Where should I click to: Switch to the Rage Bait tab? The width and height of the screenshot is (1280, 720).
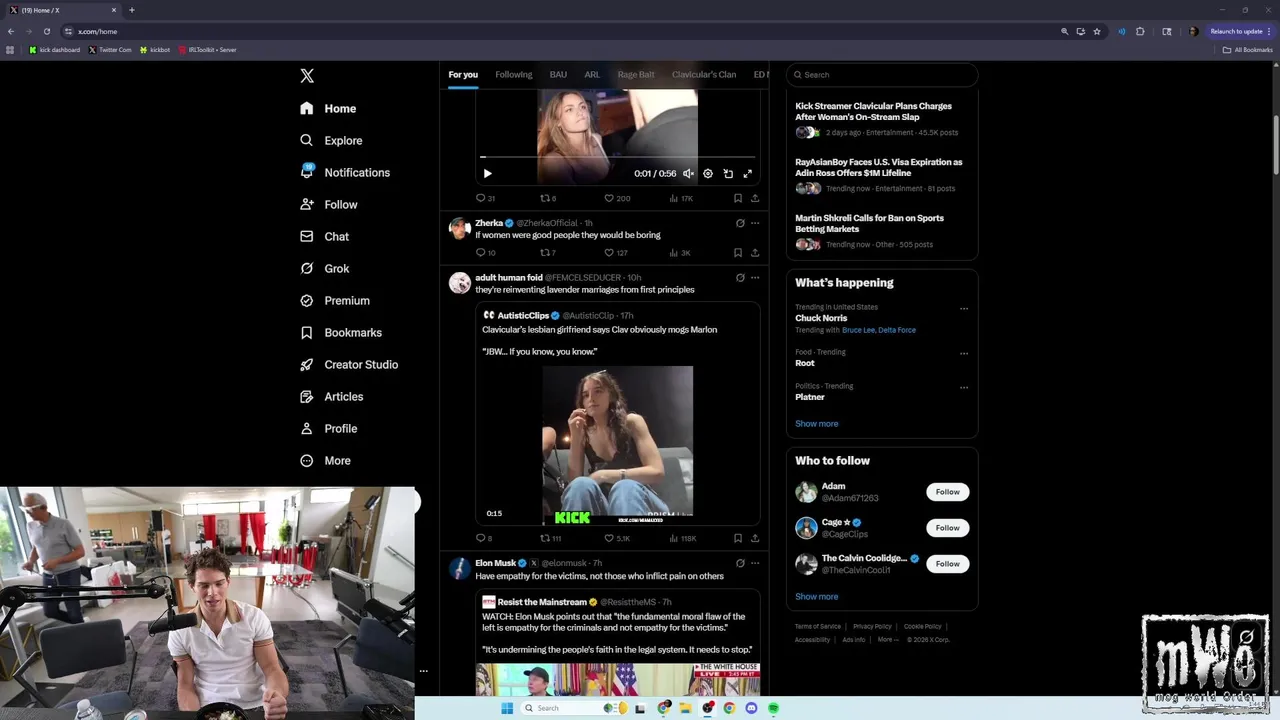[636, 74]
